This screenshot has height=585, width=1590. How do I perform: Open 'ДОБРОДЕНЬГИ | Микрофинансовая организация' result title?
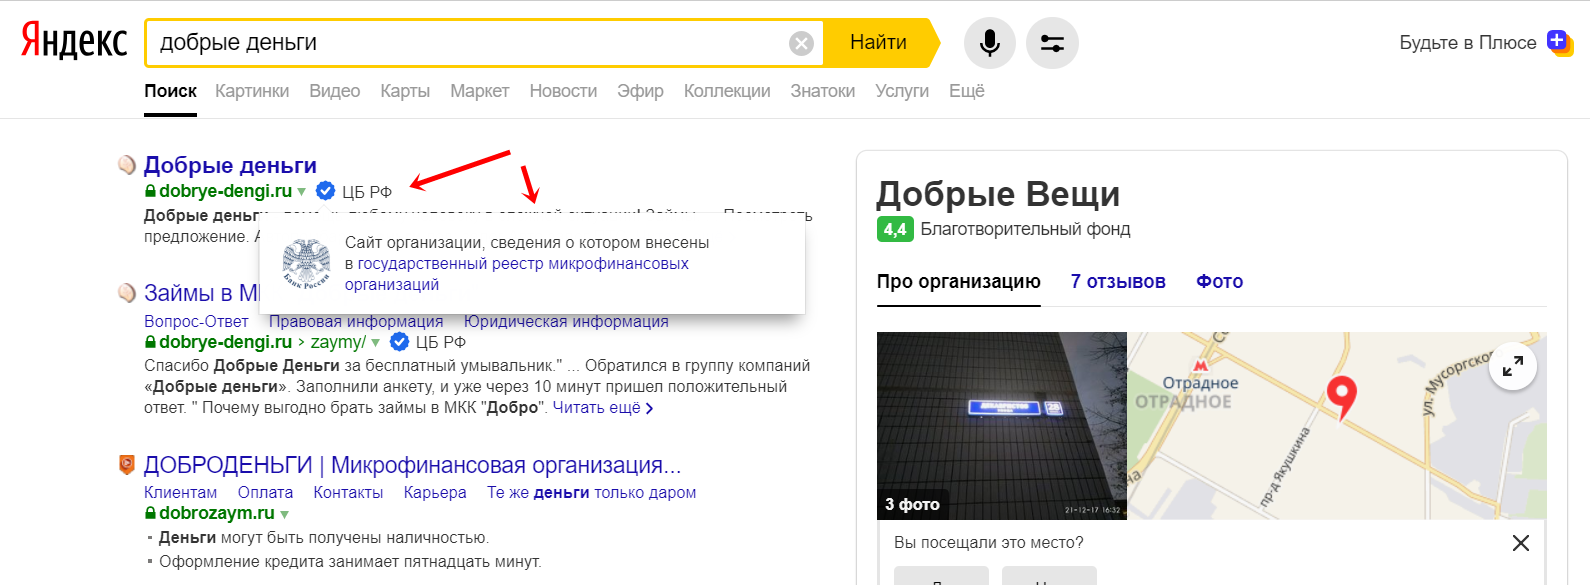[413, 465]
